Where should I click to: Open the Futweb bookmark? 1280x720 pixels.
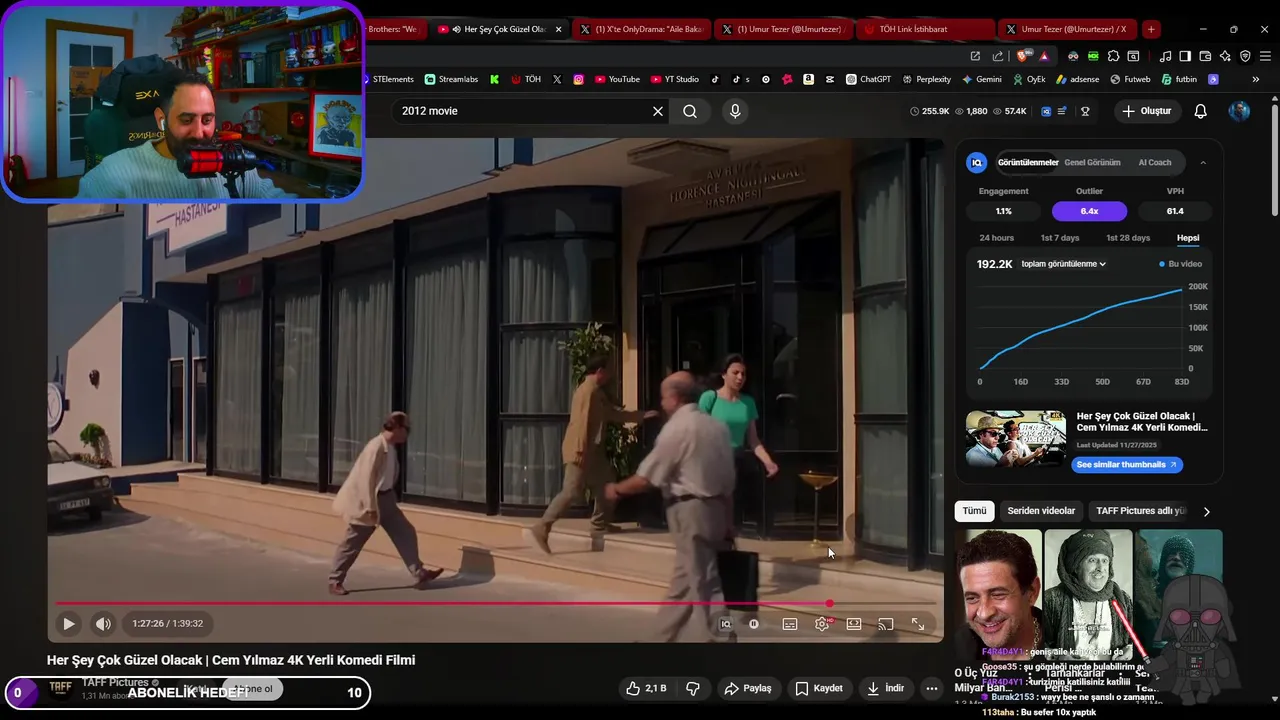1130,79
